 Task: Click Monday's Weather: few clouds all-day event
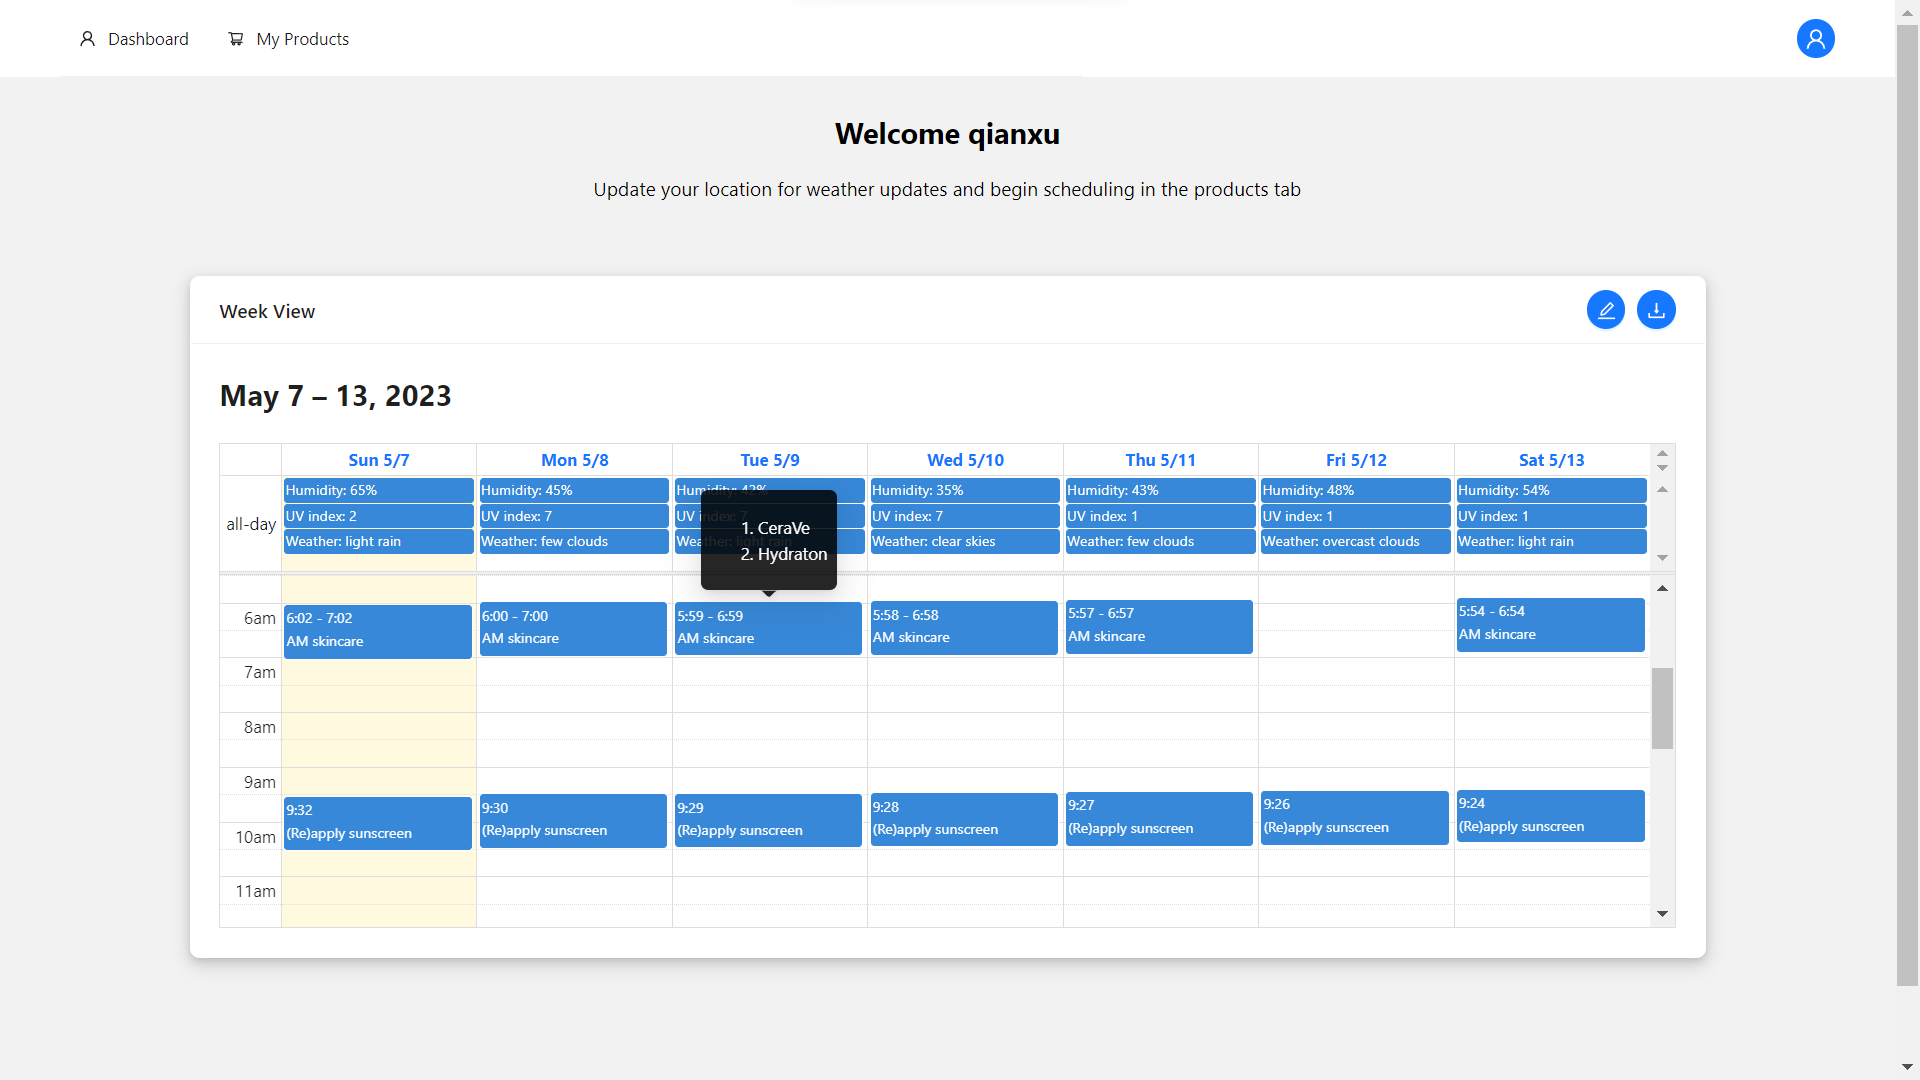[573, 541]
